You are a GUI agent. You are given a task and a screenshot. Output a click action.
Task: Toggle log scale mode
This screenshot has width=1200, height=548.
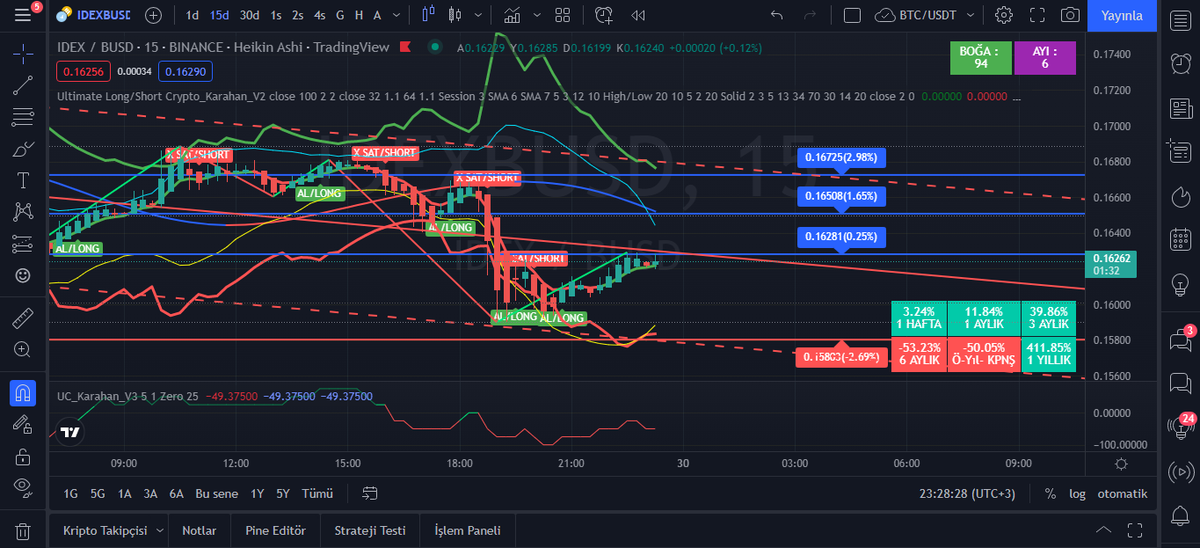(x=1077, y=494)
